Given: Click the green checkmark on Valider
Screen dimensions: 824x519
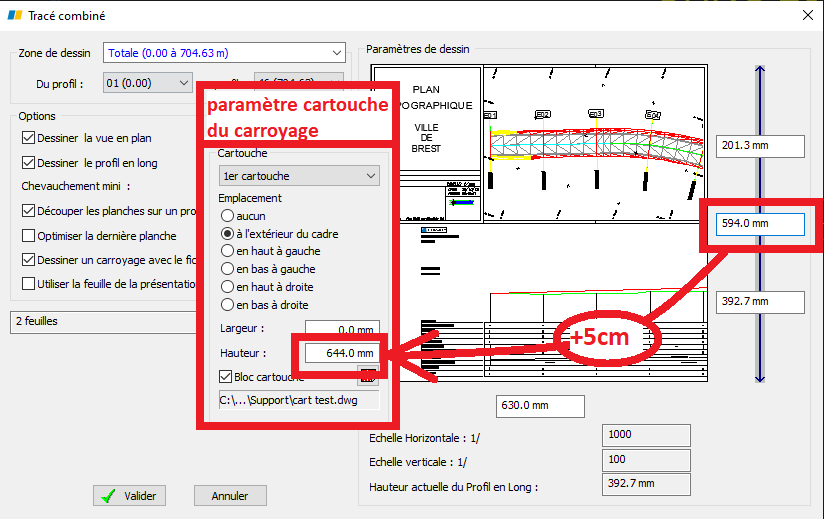Looking at the screenshot, I should (x=109, y=496).
